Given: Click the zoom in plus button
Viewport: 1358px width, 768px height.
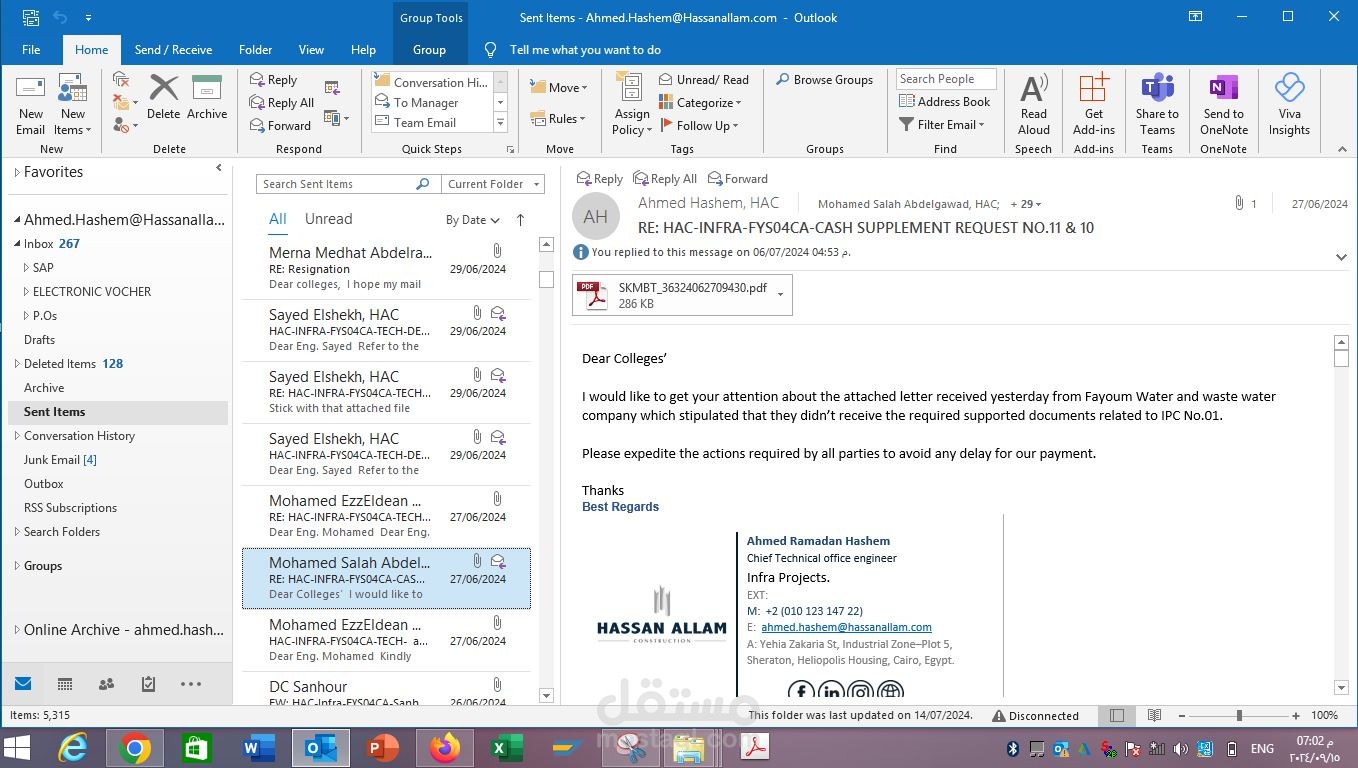Looking at the screenshot, I should pos(1296,716).
